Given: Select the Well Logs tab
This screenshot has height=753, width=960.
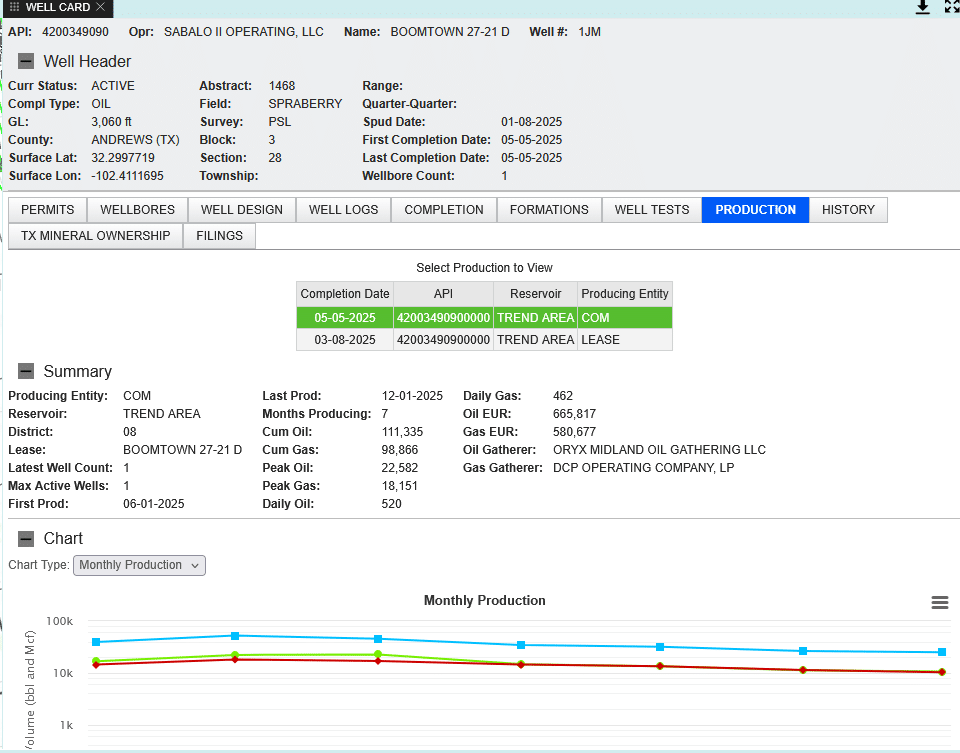Looking at the screenshot, I should click(x=343, y=210).
